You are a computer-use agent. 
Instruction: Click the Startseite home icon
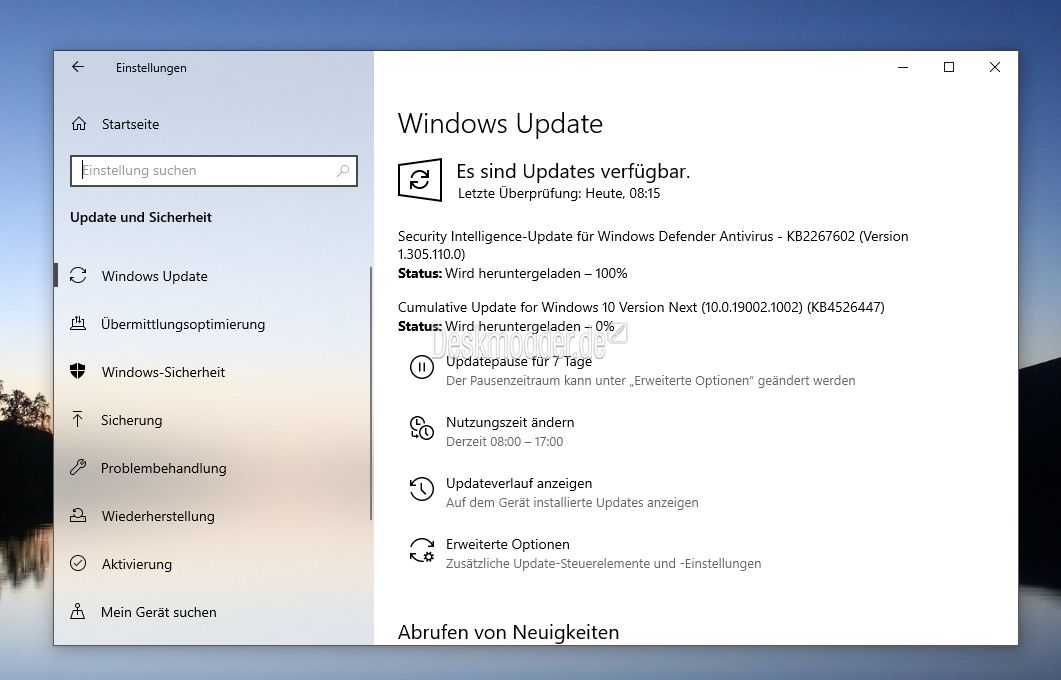tap(78, 124)
